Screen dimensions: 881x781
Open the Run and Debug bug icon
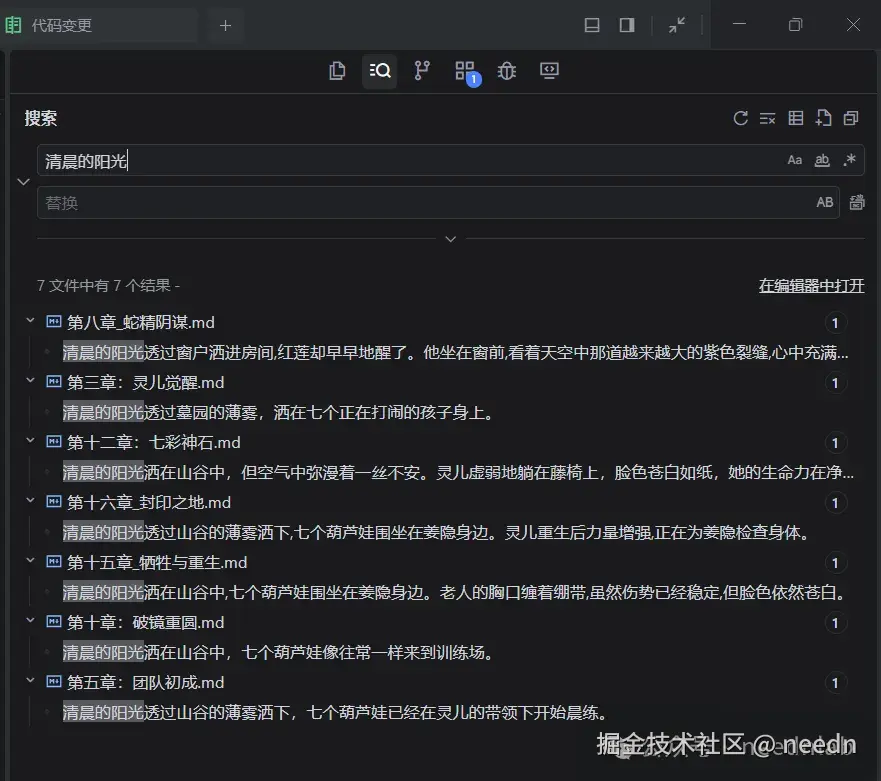pos(507,71)
